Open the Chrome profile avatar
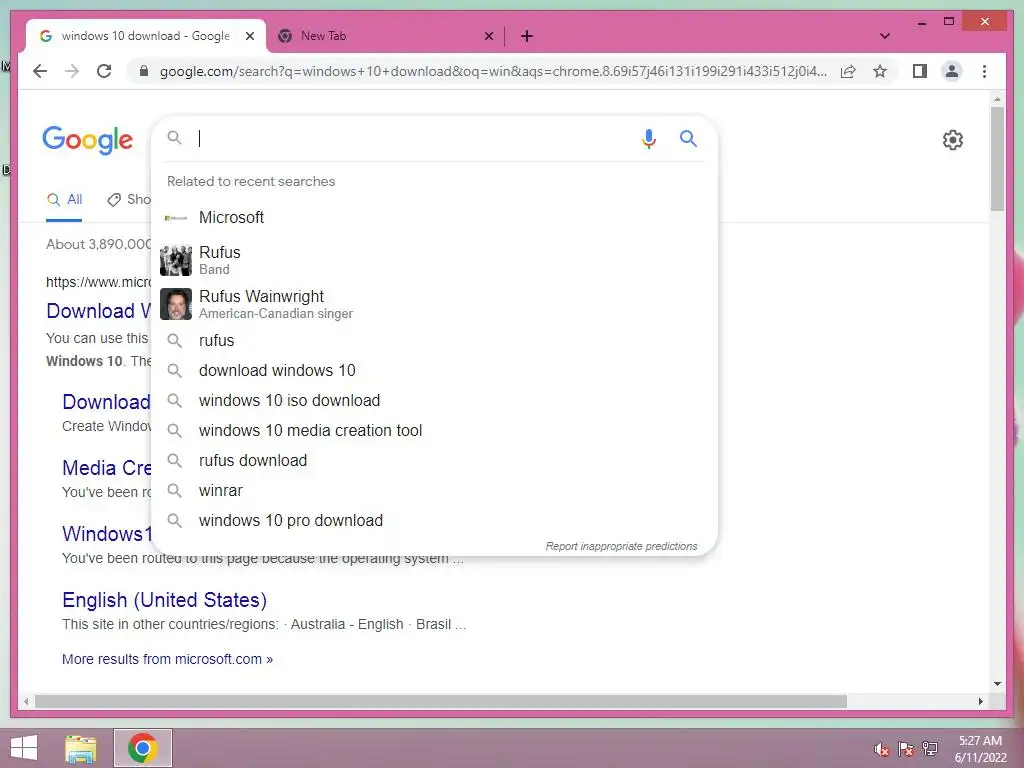 tap(952, 71)
